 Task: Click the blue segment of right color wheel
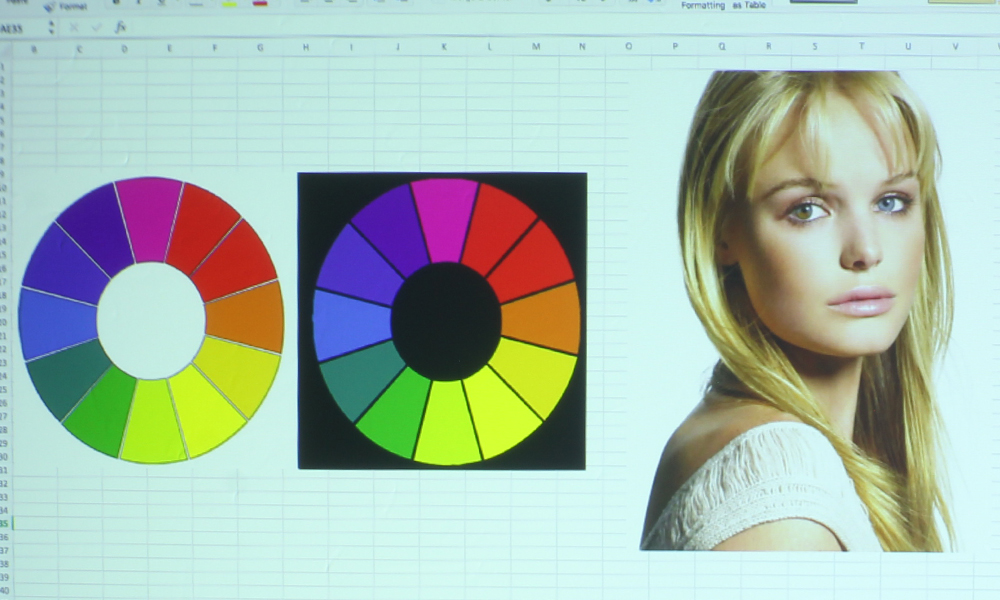tap(350, 325)
